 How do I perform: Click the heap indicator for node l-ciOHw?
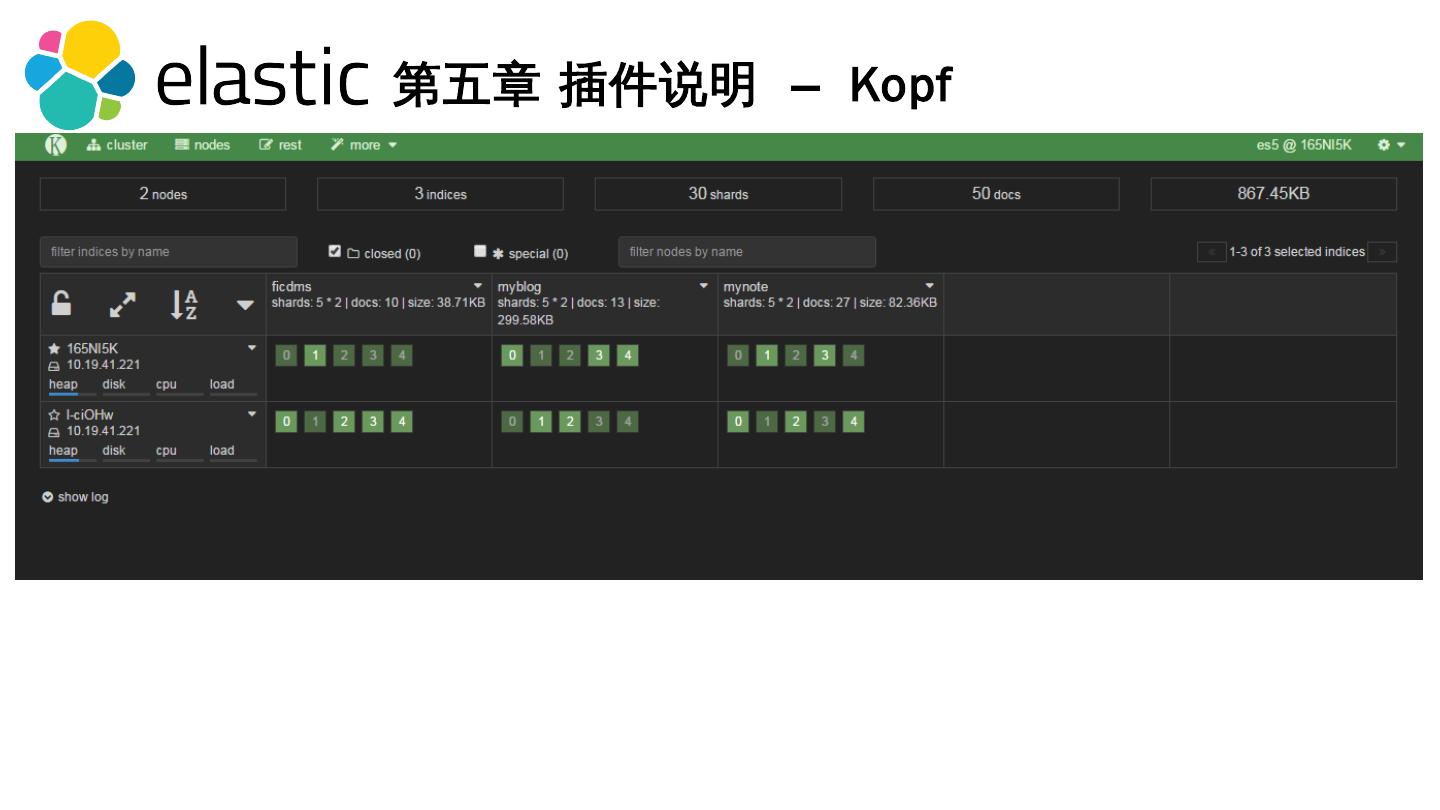pos(72,453)
